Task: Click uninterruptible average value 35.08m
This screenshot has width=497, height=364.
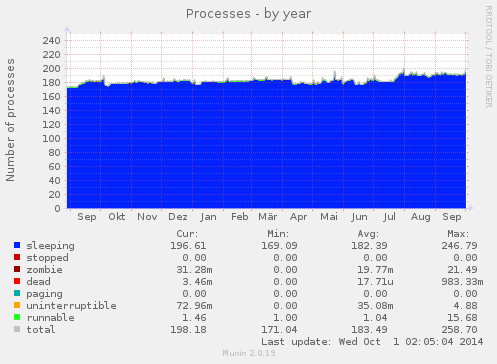Action: click(375, 306)
